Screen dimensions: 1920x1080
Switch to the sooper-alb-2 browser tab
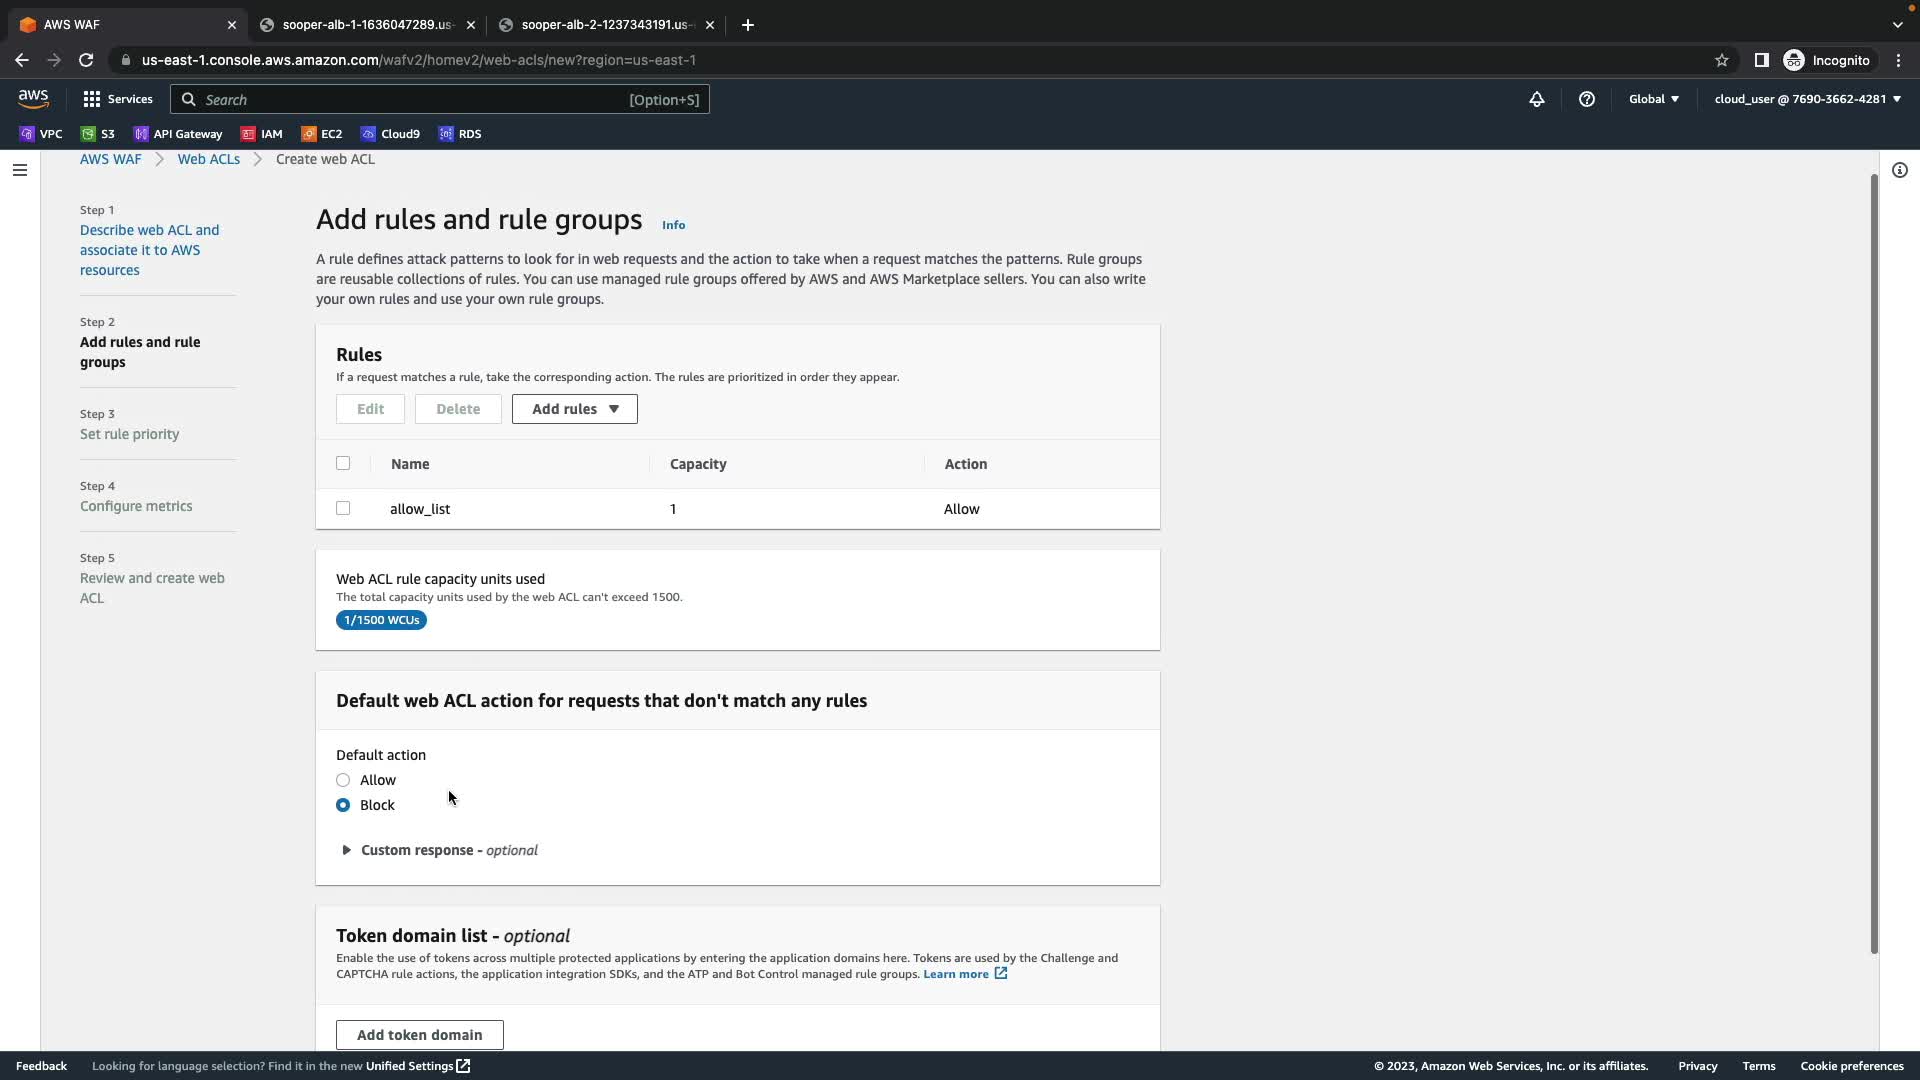603,25
